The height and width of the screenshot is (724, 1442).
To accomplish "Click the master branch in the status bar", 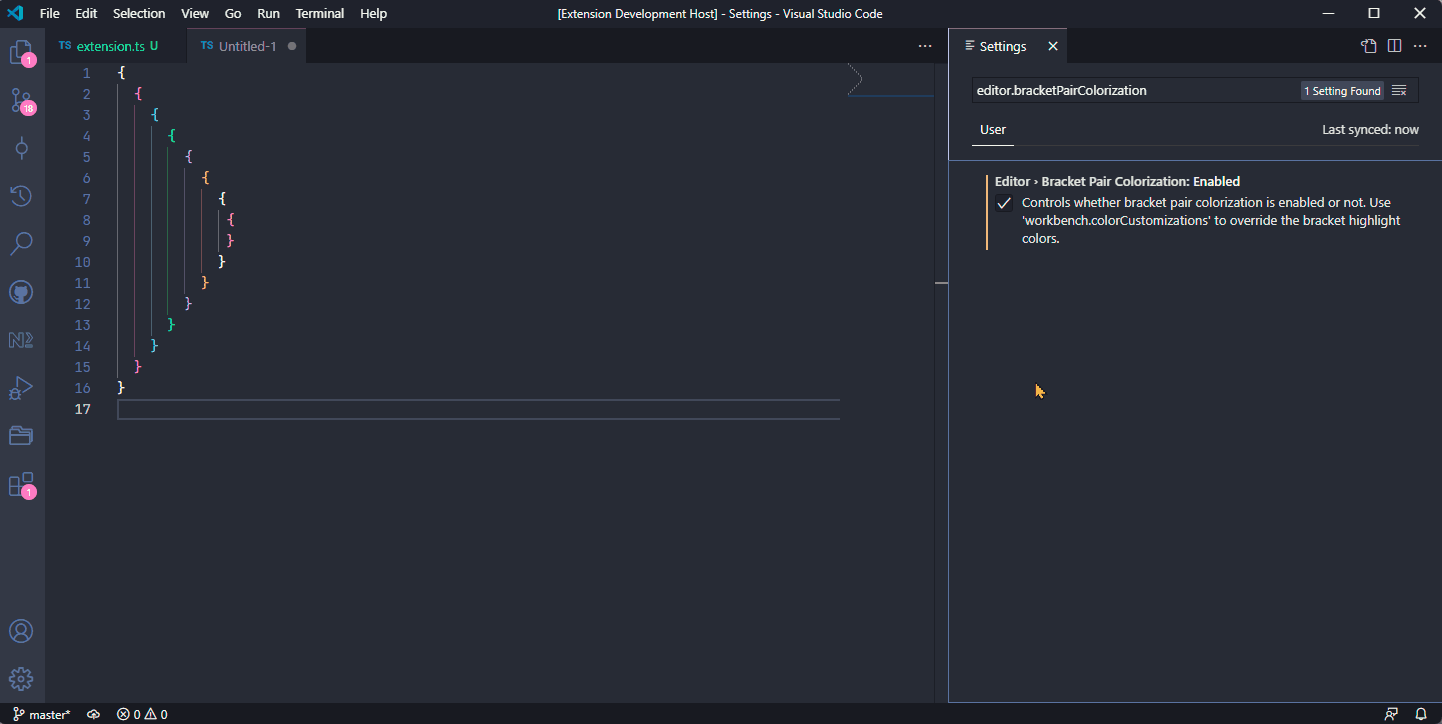I will (40, 714).
